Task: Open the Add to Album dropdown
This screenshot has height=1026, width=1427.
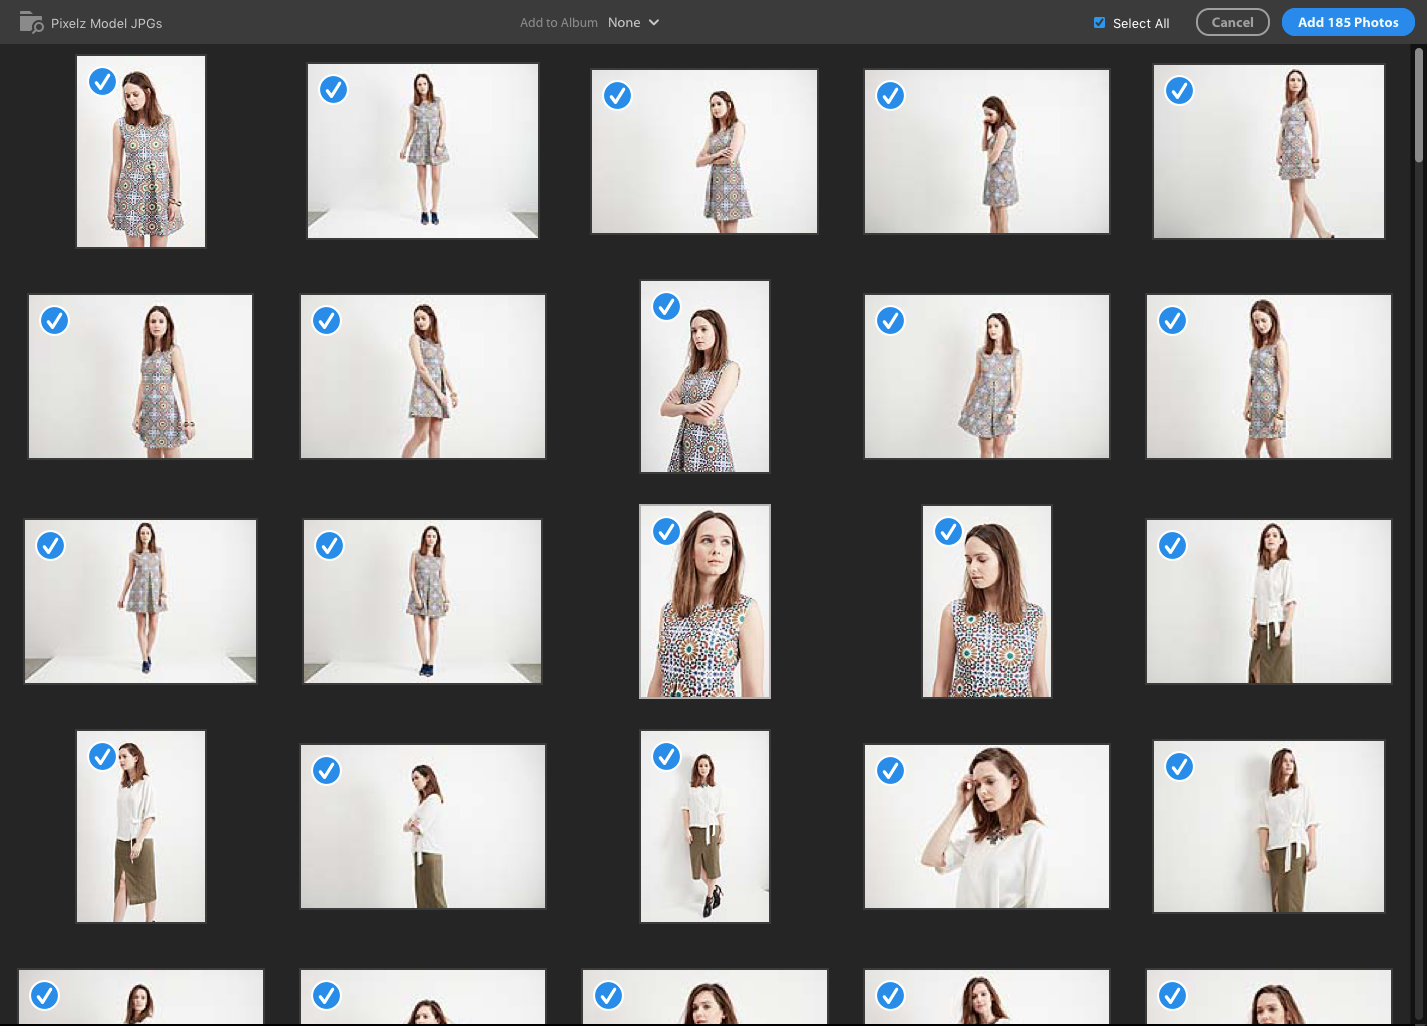Action: coord(633,23)
